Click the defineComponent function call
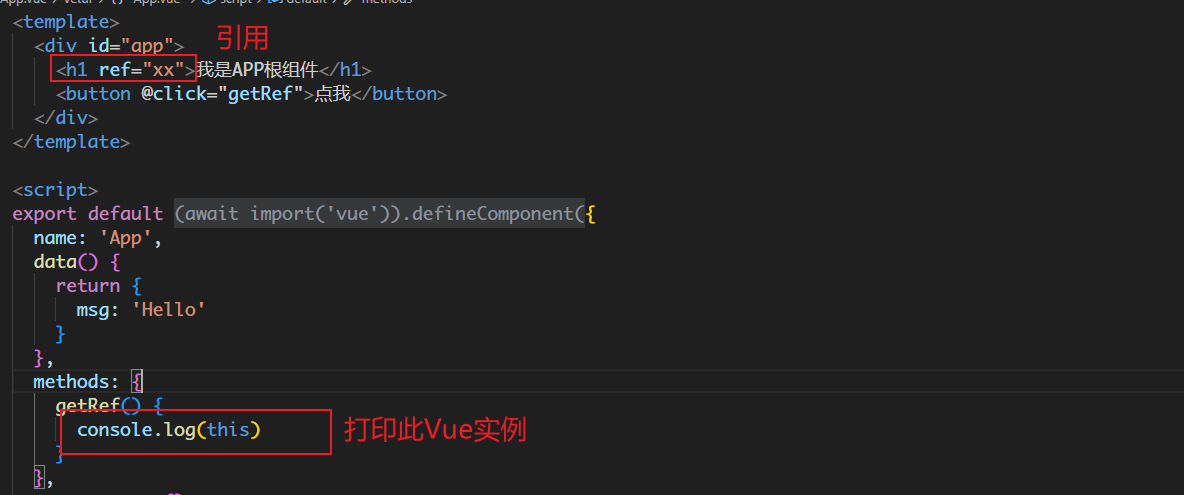1184x495 pixels. pos(505,214)
